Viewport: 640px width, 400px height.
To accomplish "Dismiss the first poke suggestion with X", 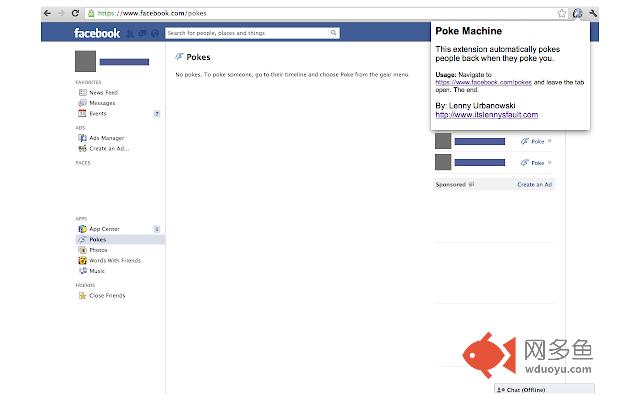I will [550, 141].
